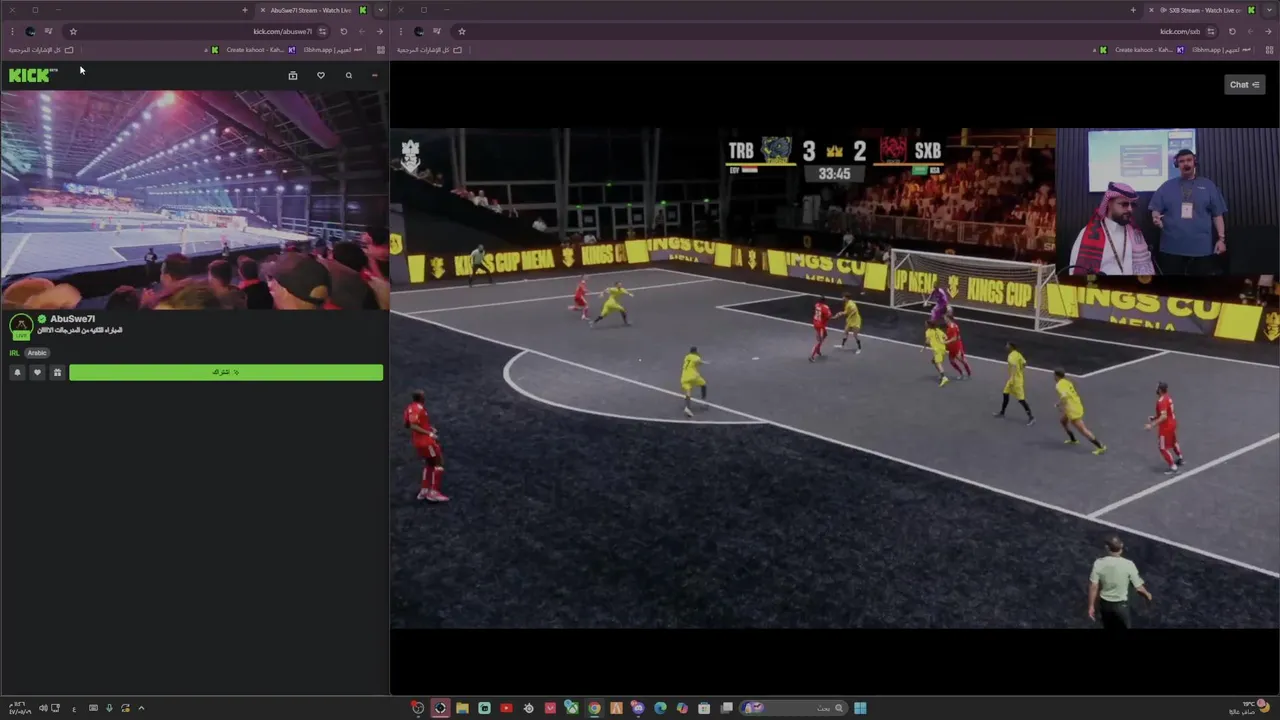Click the heart follow icon beside subscribe bar

[37, 372]
